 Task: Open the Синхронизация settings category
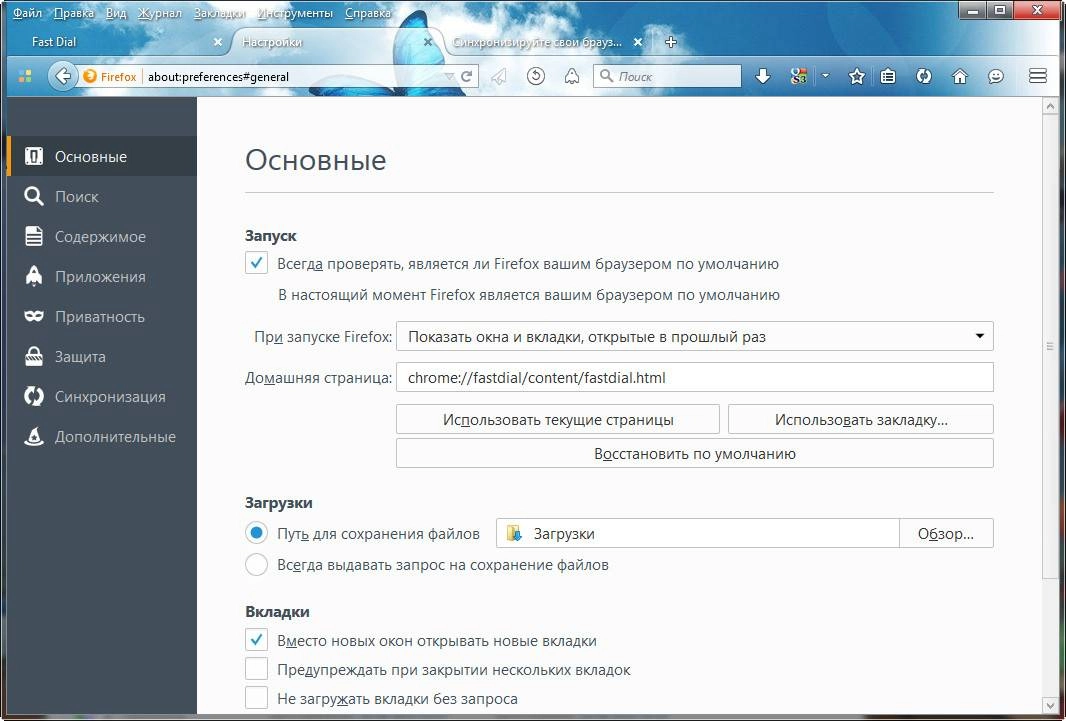[x=102, y=397]
